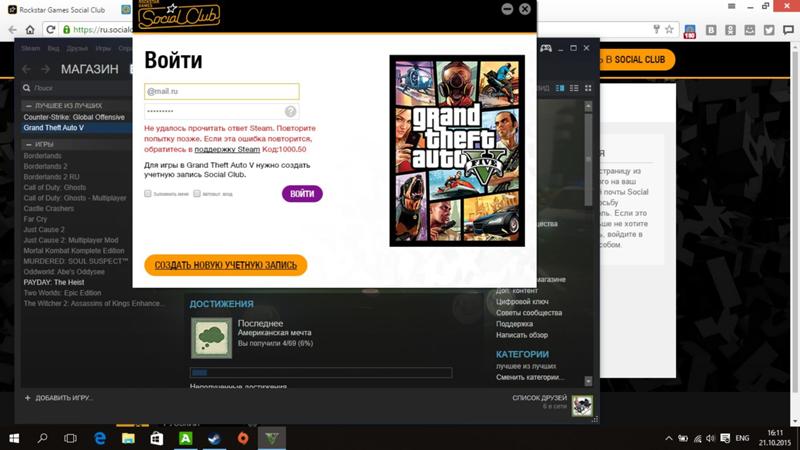Click Поддержка link in Steam sidebar
This screenshot has width=800, height=450.
[x=514, y=324]
